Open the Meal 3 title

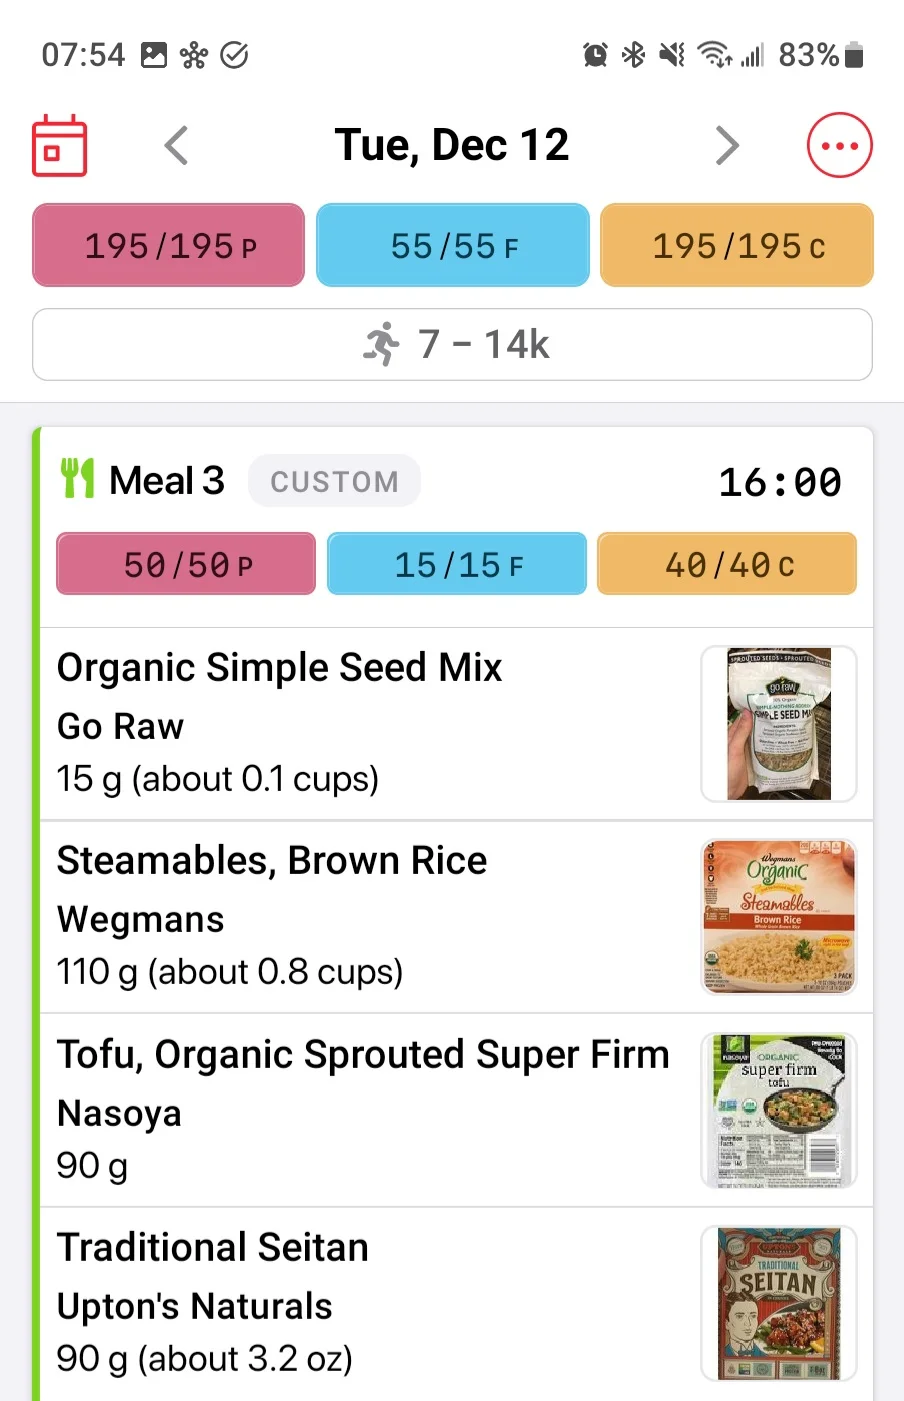(x=167, y=481)
